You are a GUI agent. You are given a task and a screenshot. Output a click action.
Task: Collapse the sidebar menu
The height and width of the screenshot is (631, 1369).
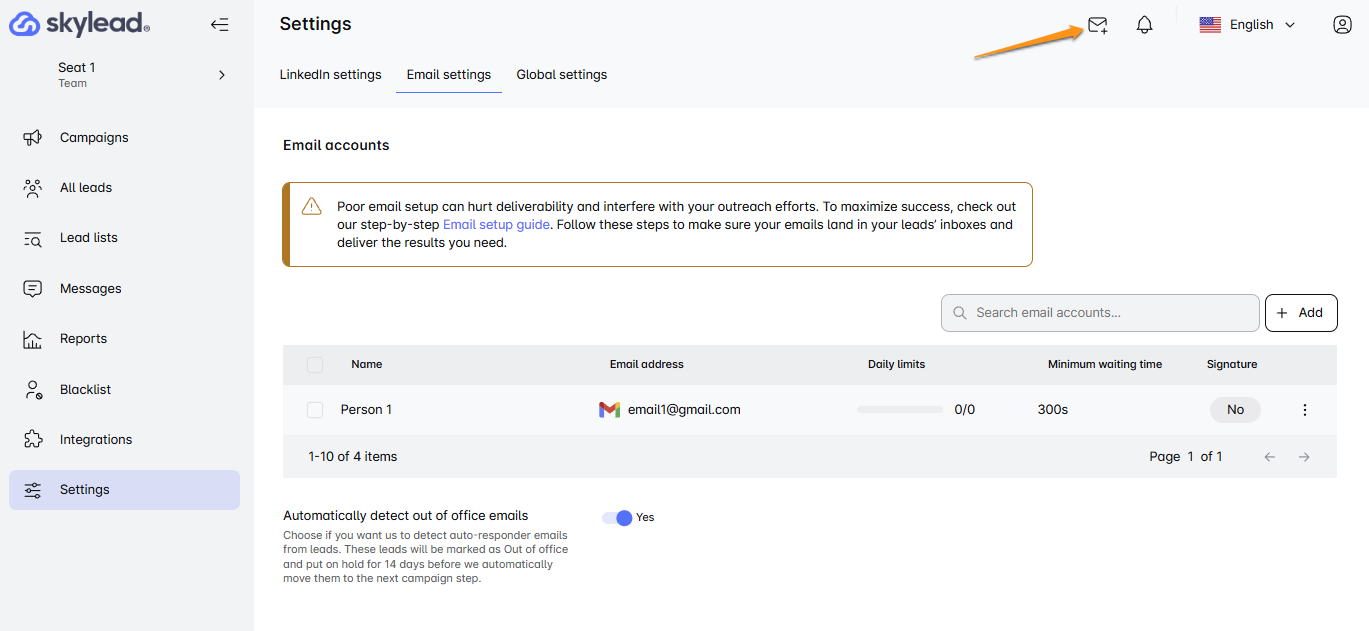click(219, 25)
